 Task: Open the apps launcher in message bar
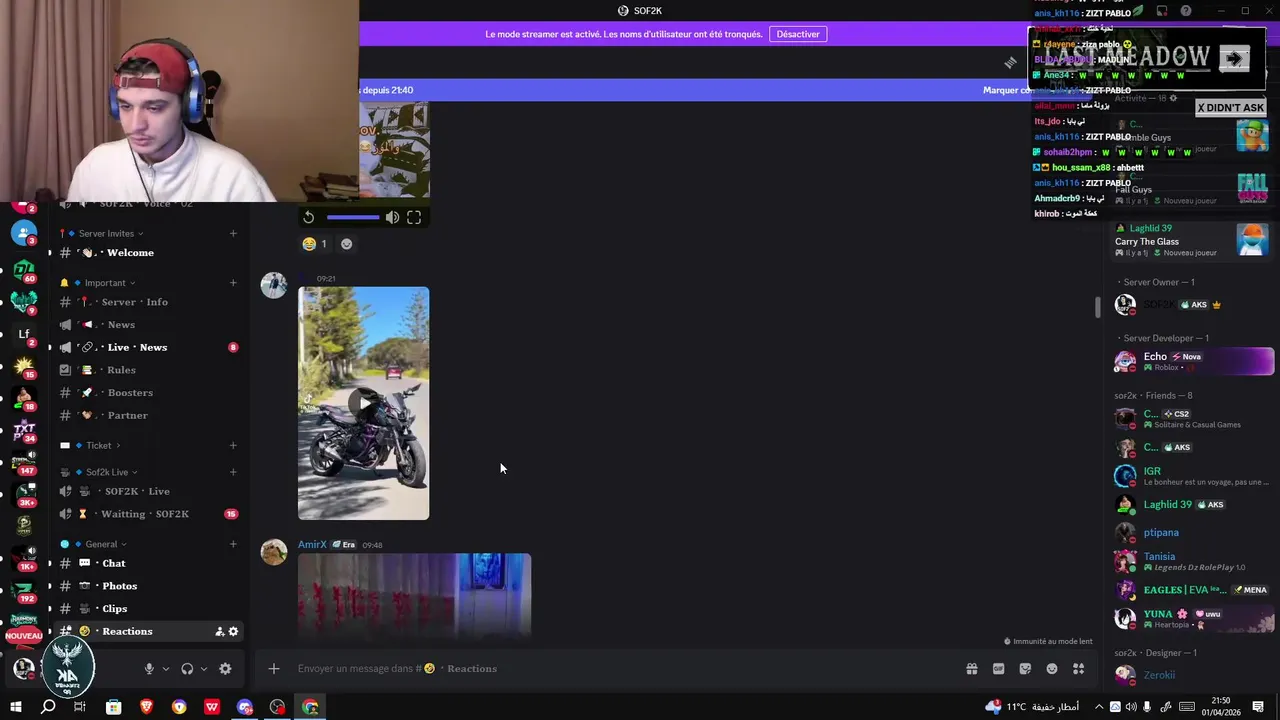(1079, 669)
